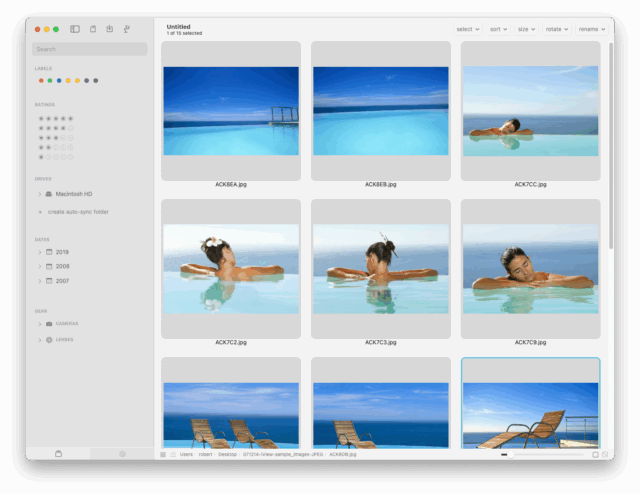Filter by five-star rating
This screenshot has height=494, width=640.
coord(56,119)
